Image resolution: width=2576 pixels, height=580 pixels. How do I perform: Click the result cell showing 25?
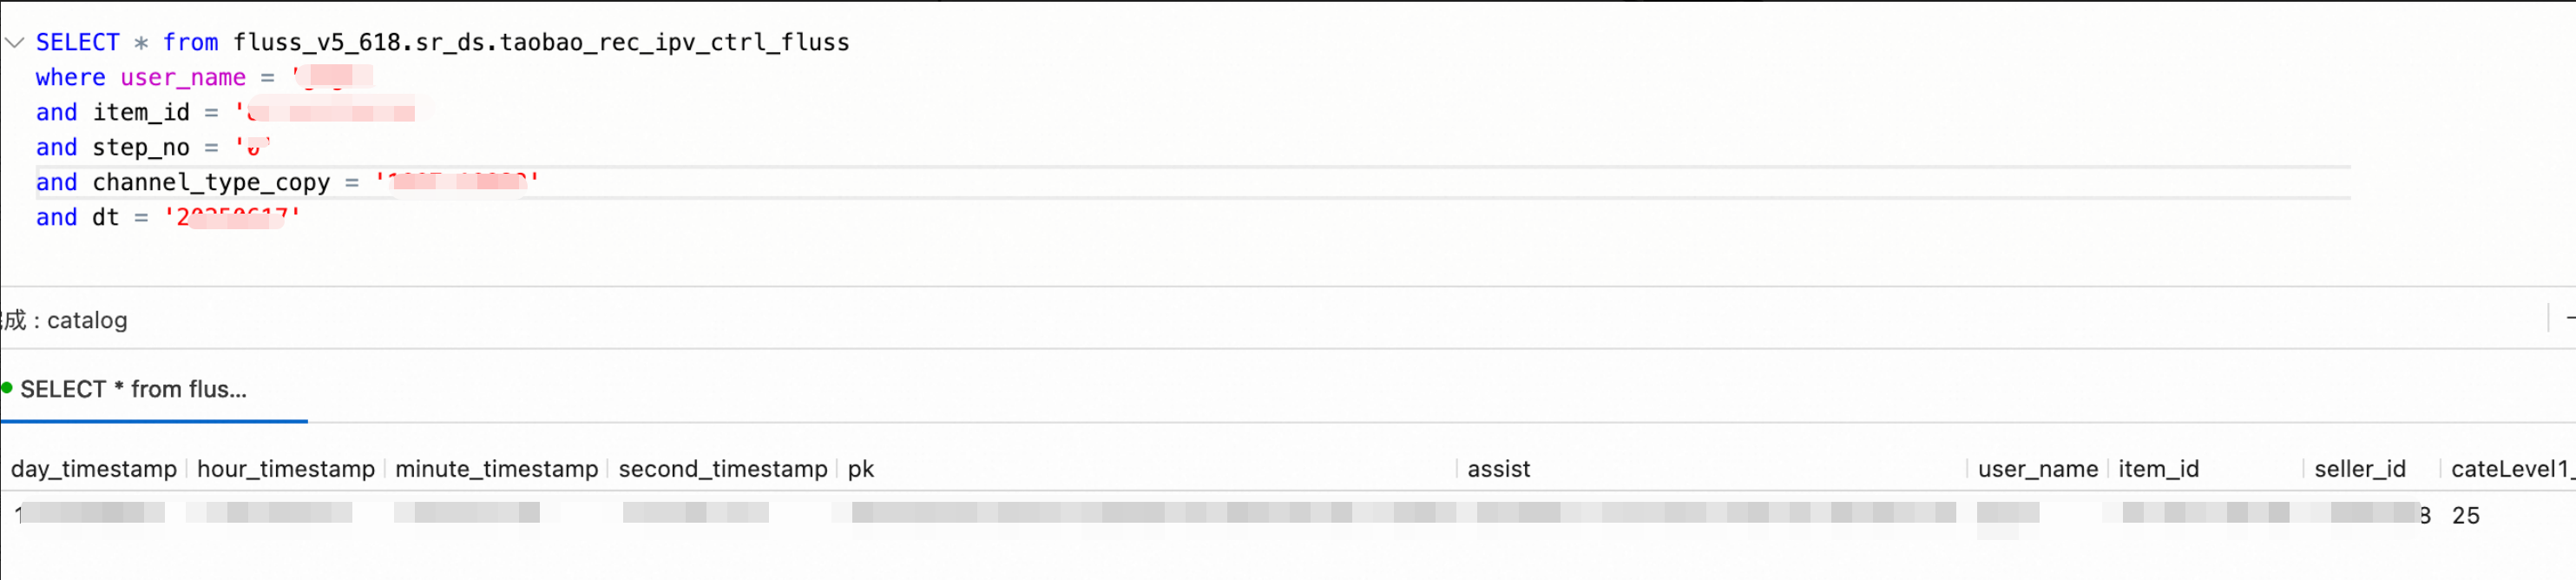(2465, 516)
